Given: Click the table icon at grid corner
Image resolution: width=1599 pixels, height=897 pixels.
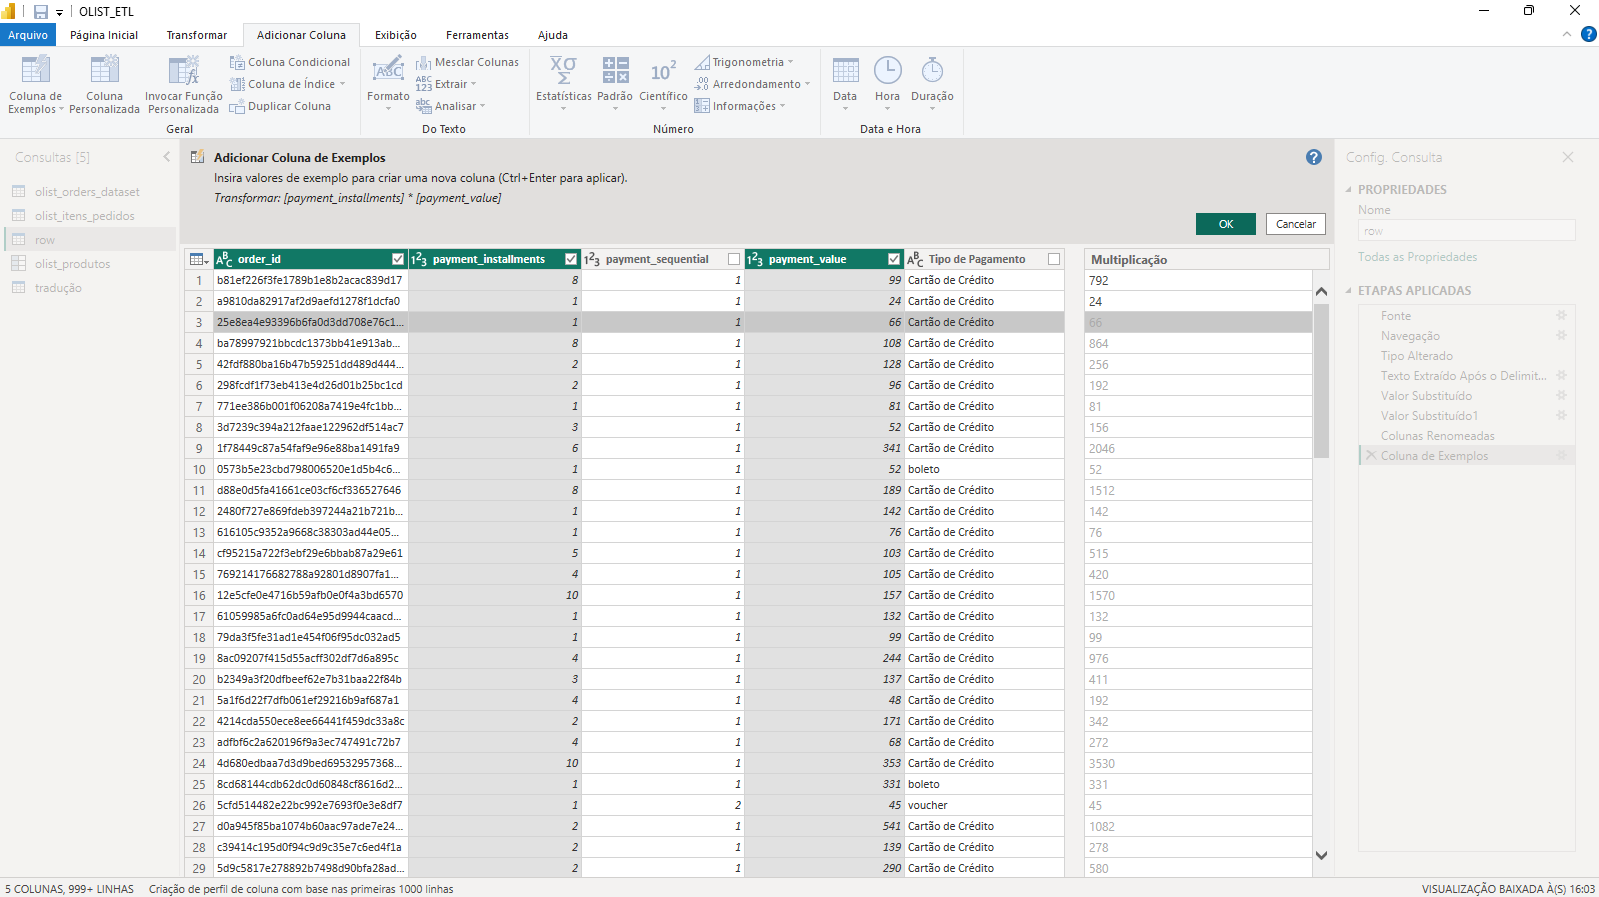Looking at the screenshot, I should 198,259.
